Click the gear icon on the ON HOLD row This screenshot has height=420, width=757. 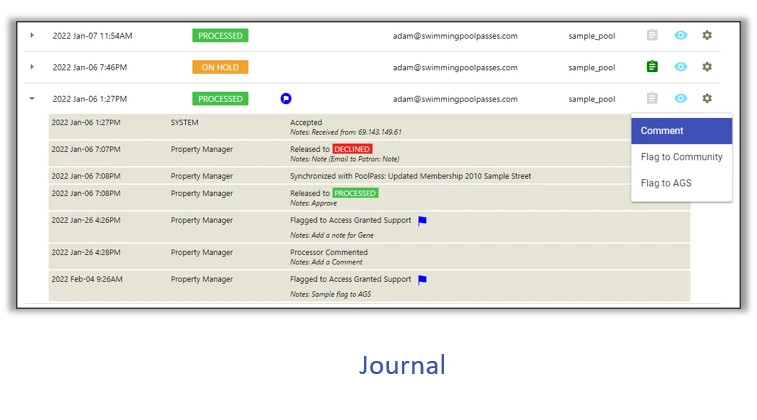click(x=707, y=67)
